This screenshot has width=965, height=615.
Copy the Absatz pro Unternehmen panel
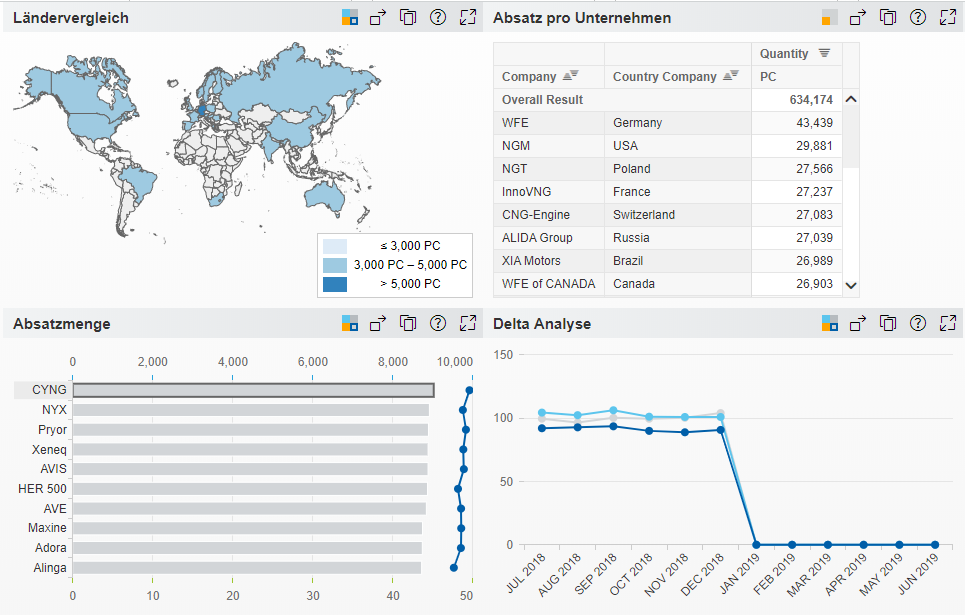point(888,18)
